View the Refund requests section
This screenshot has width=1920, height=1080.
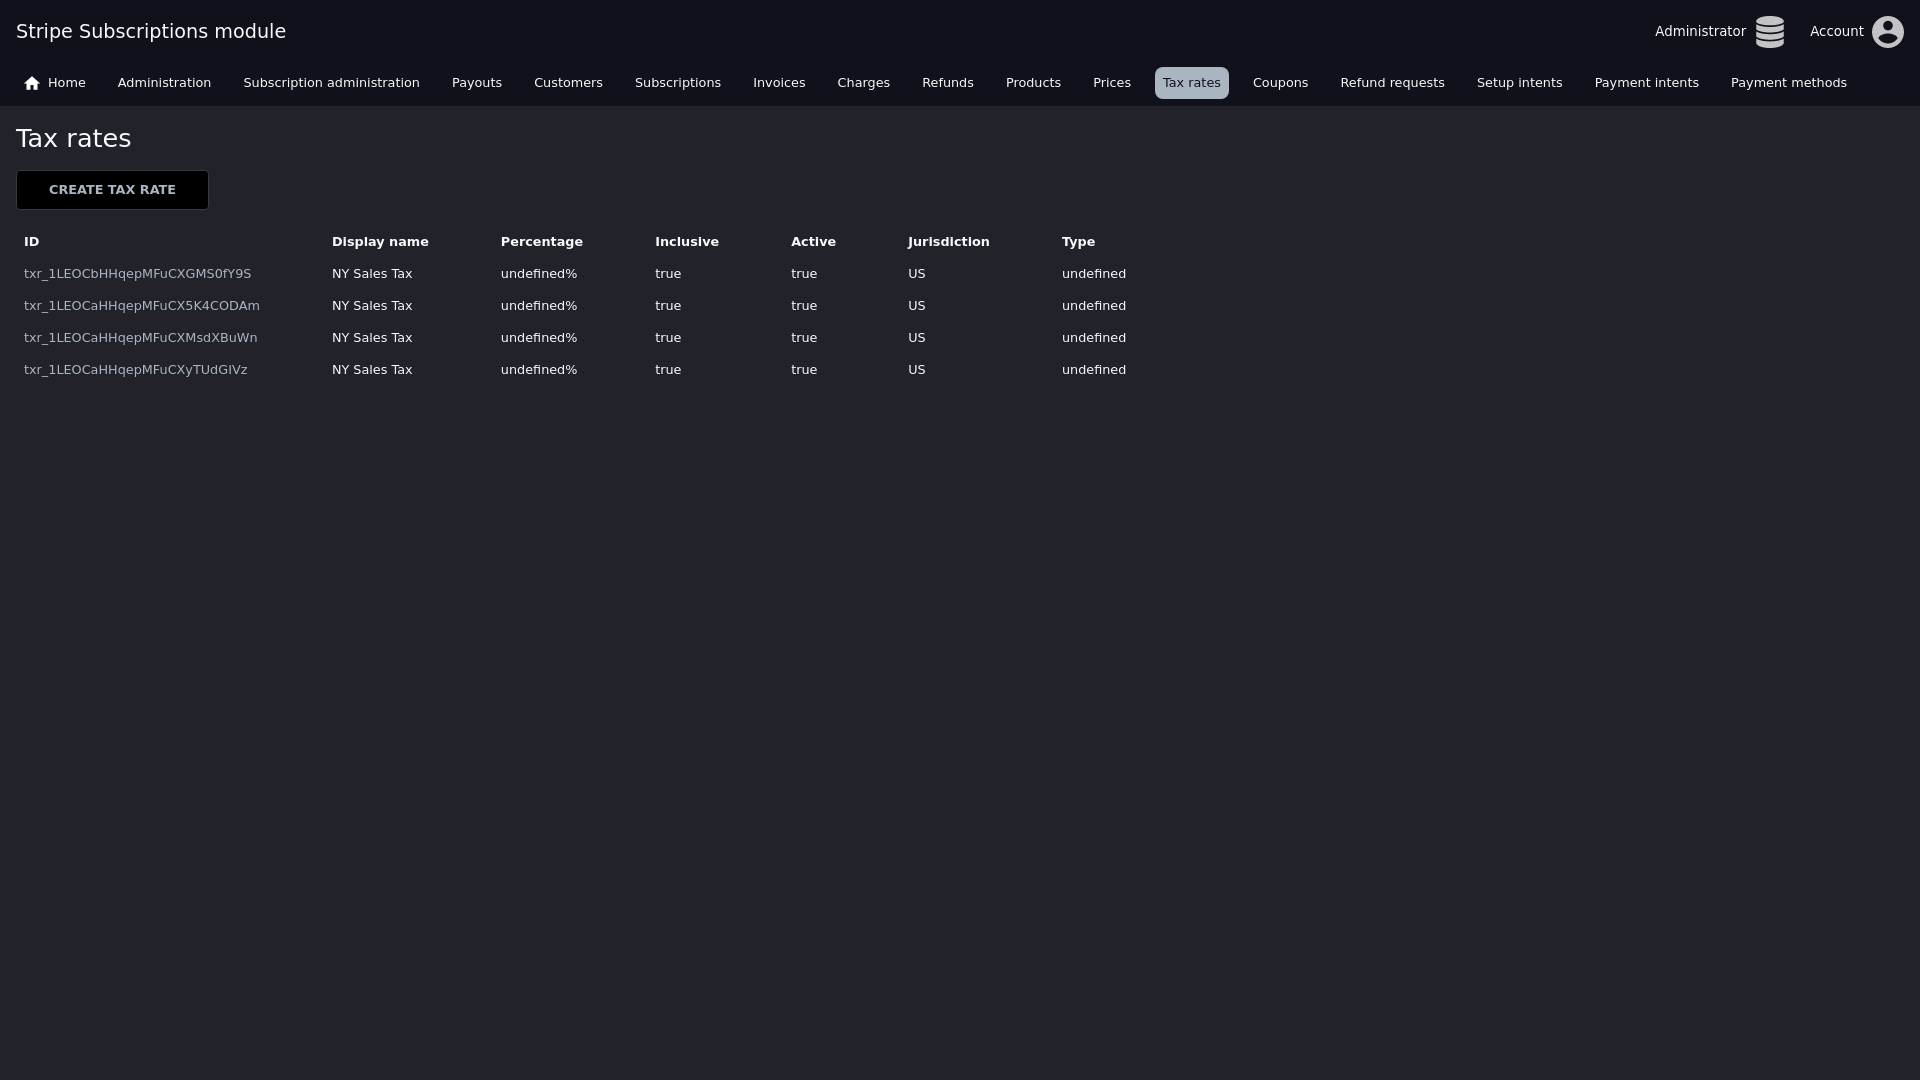[x=1392, y=83]
